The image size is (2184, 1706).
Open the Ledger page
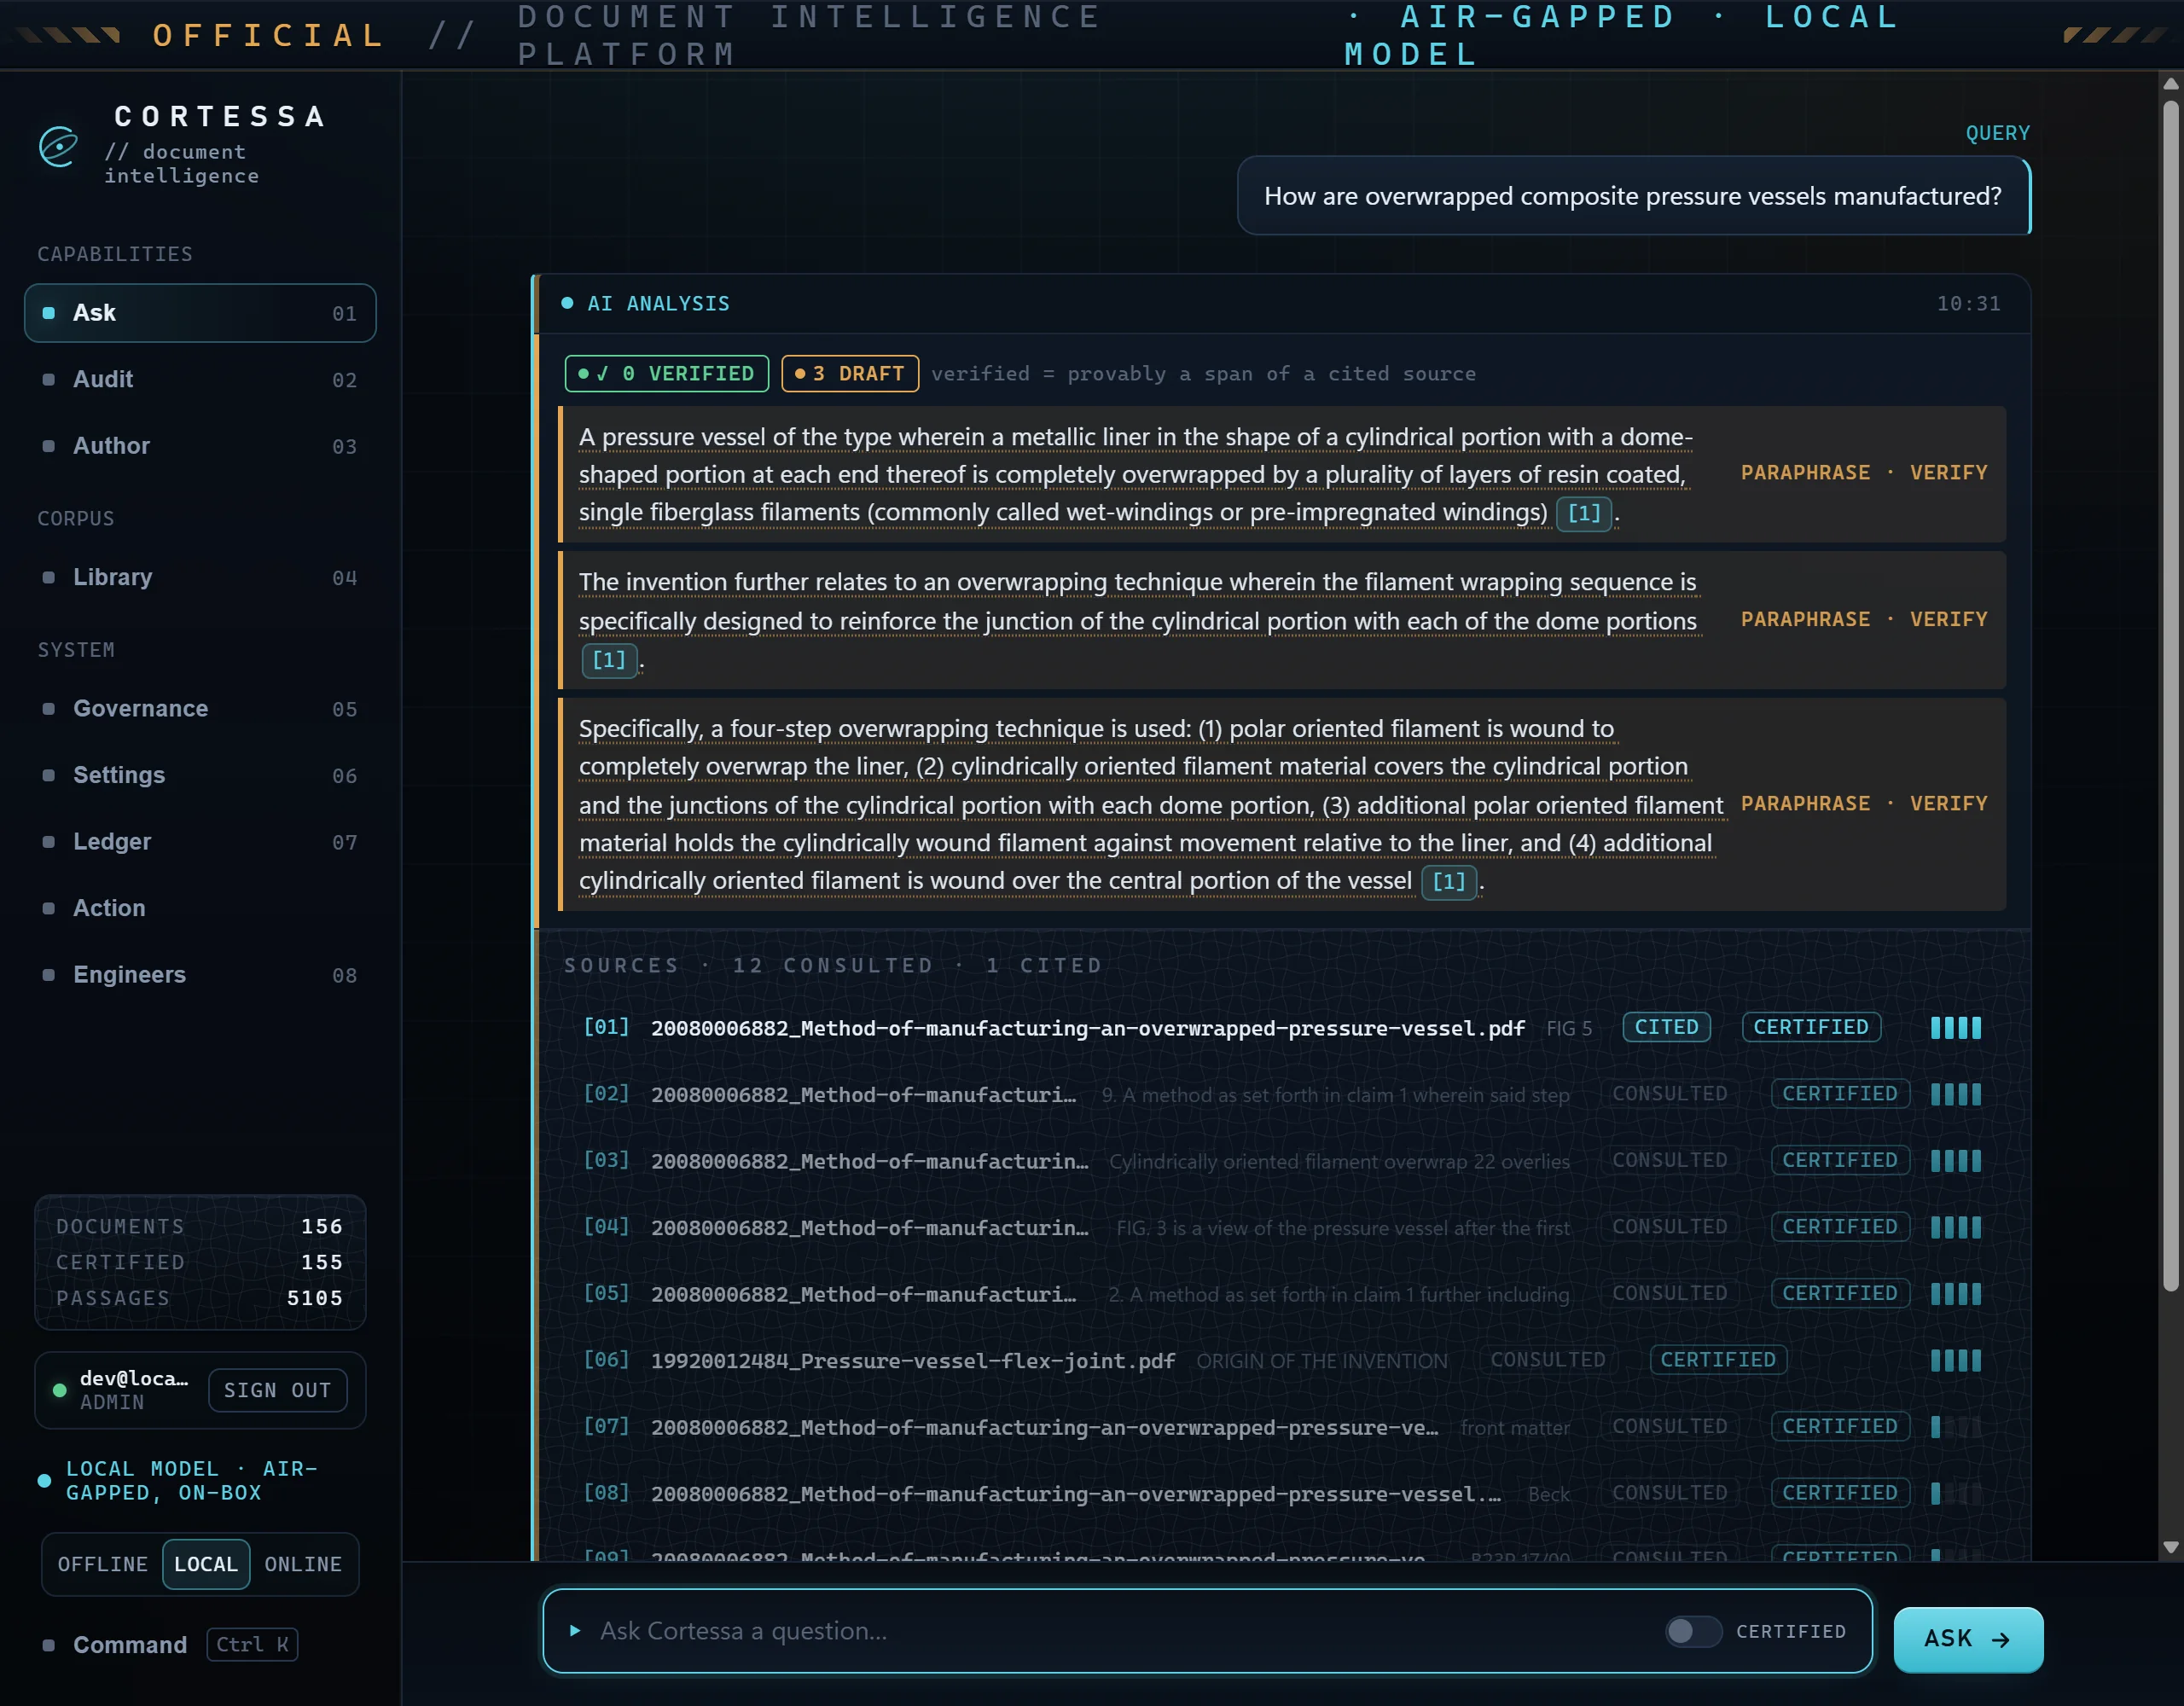(200, 842)
